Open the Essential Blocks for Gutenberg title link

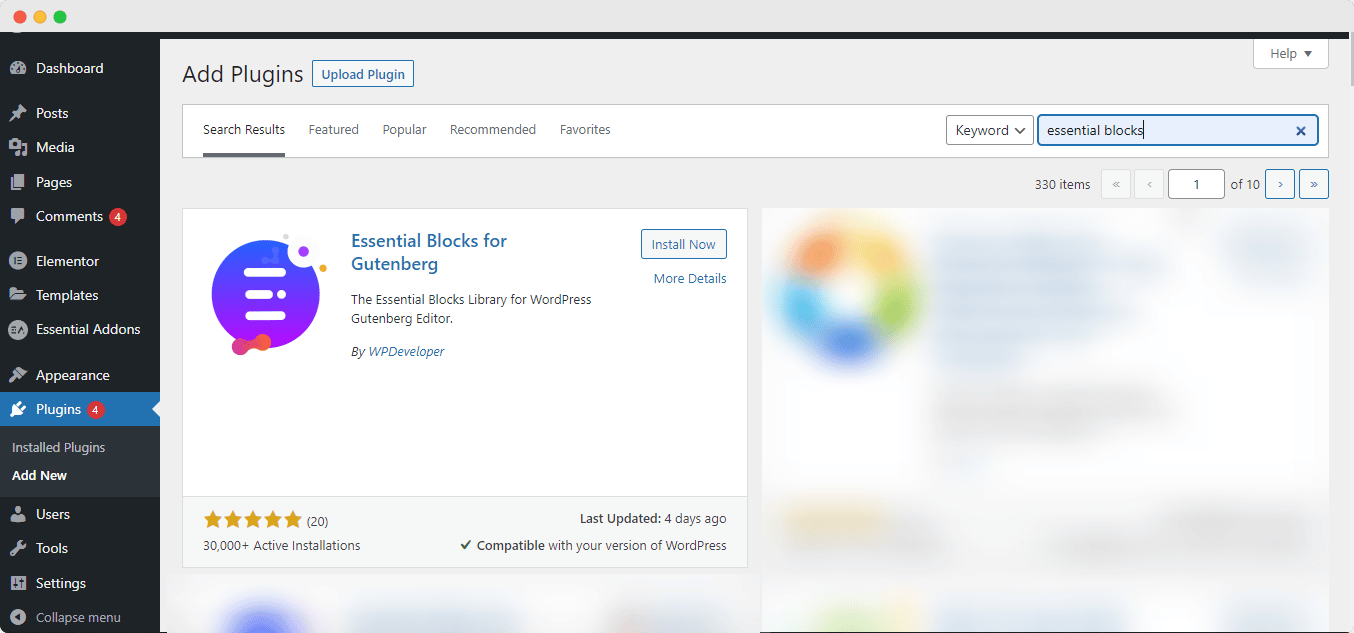point(429,252)
